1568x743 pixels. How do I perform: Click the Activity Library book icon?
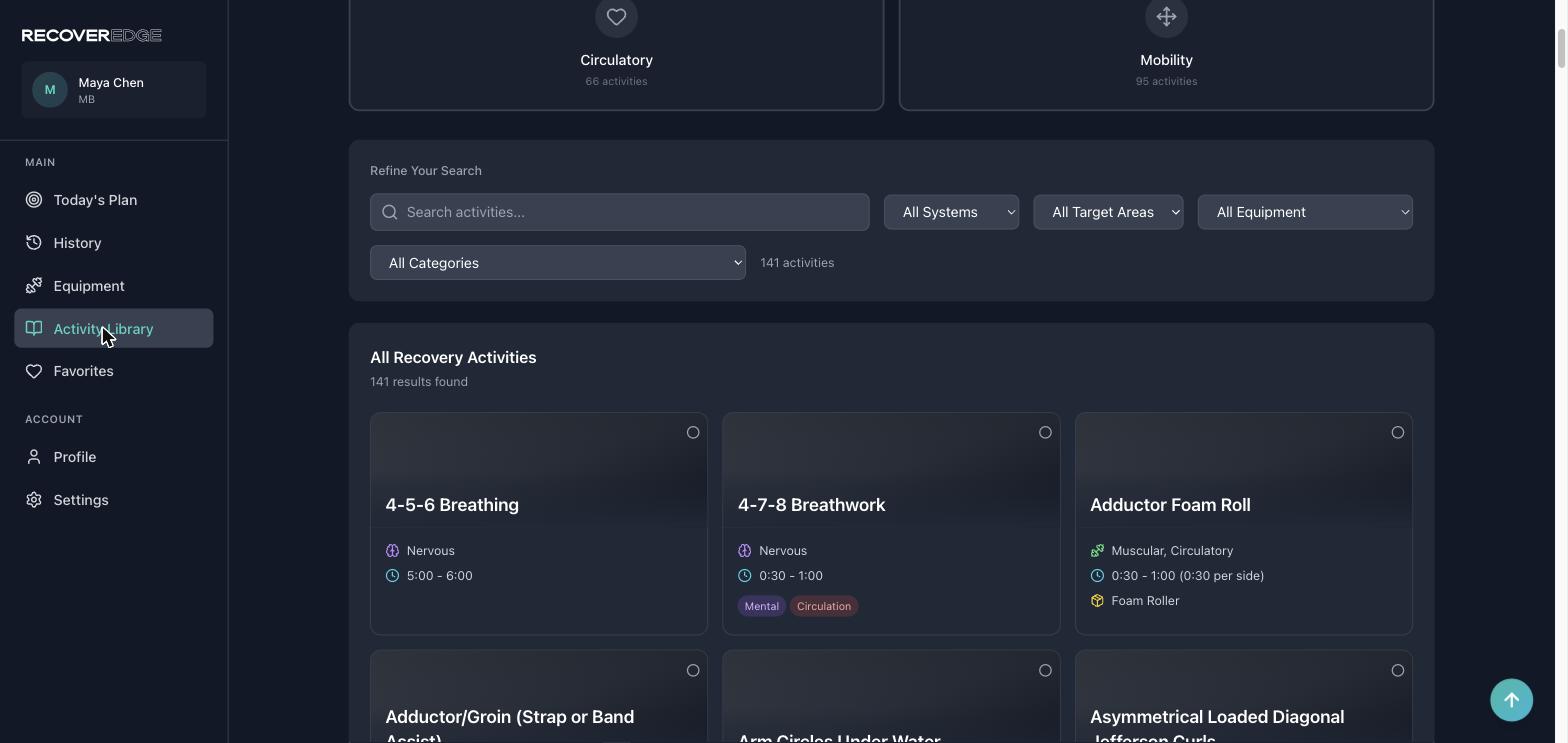coord(34,328)
